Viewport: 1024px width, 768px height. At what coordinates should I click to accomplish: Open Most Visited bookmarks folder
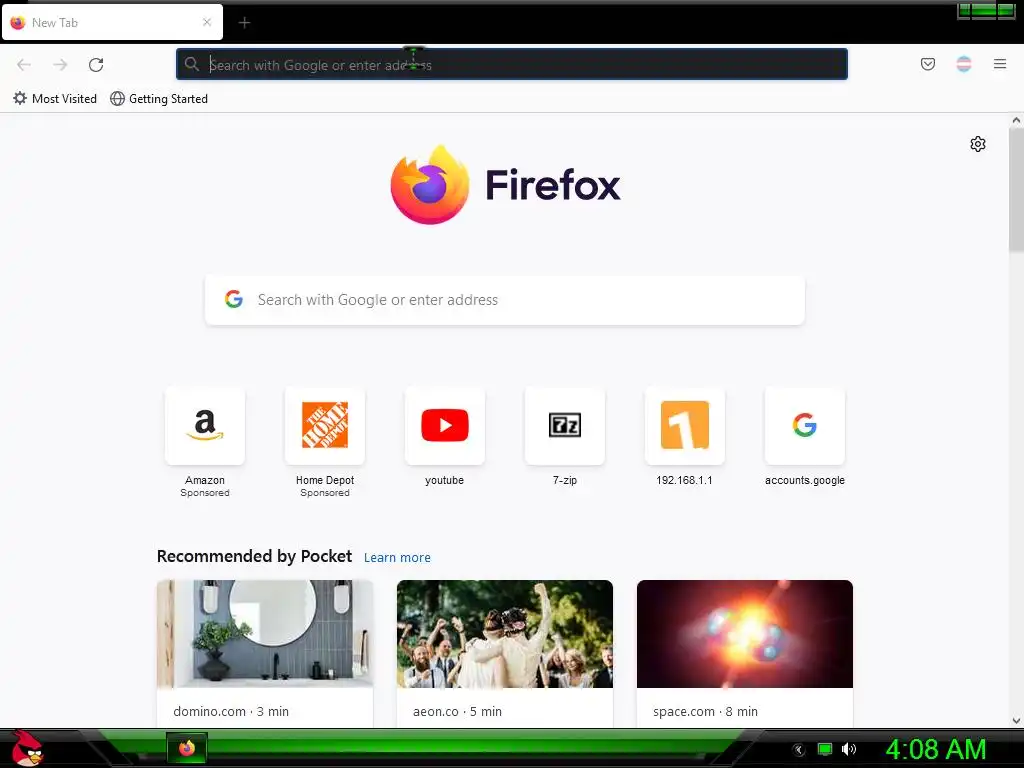pyautogui.click(x=55, y=99)
